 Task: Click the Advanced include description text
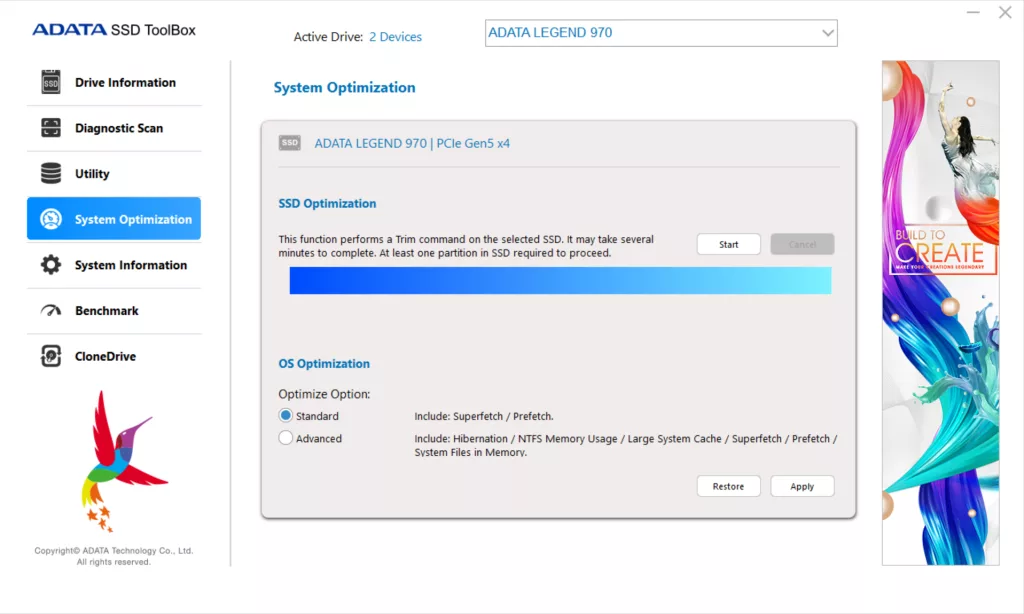[626, 445]
